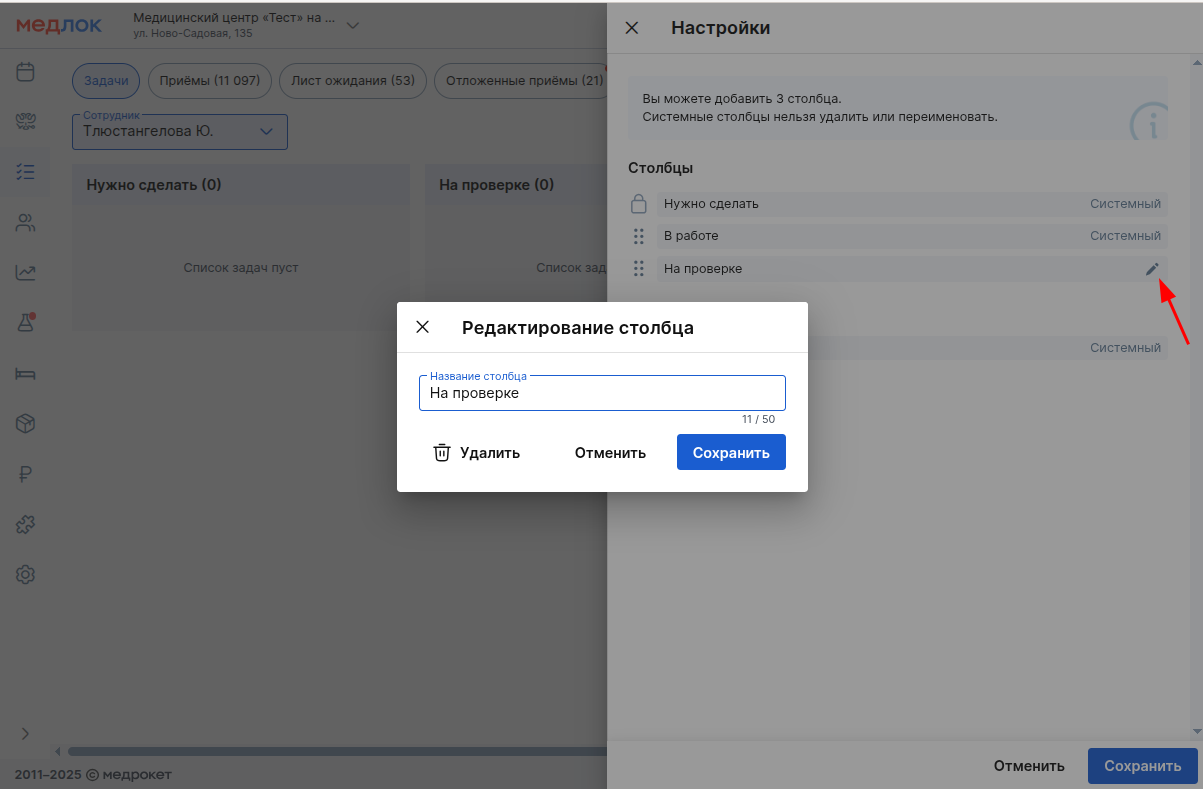Click trash «Удалить» button in dialog
This screenshot has width=1203, height=789.
point(477,453)
